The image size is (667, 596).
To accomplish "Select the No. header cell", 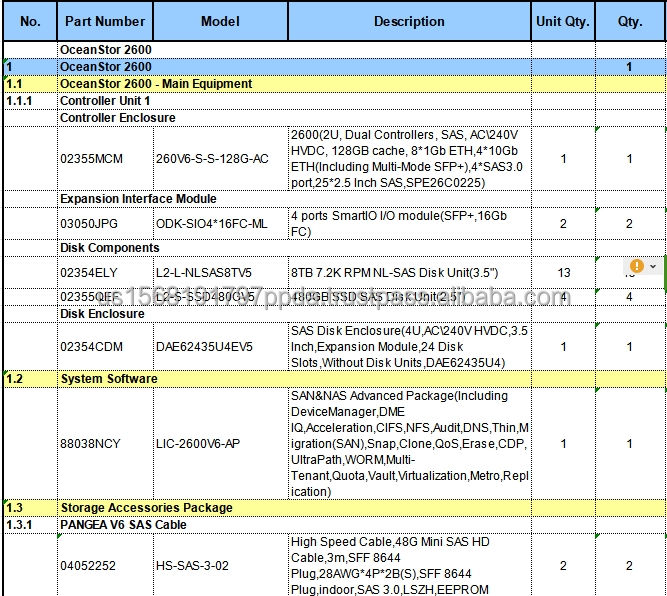I will pyautogui.click(x=30, y=21).
